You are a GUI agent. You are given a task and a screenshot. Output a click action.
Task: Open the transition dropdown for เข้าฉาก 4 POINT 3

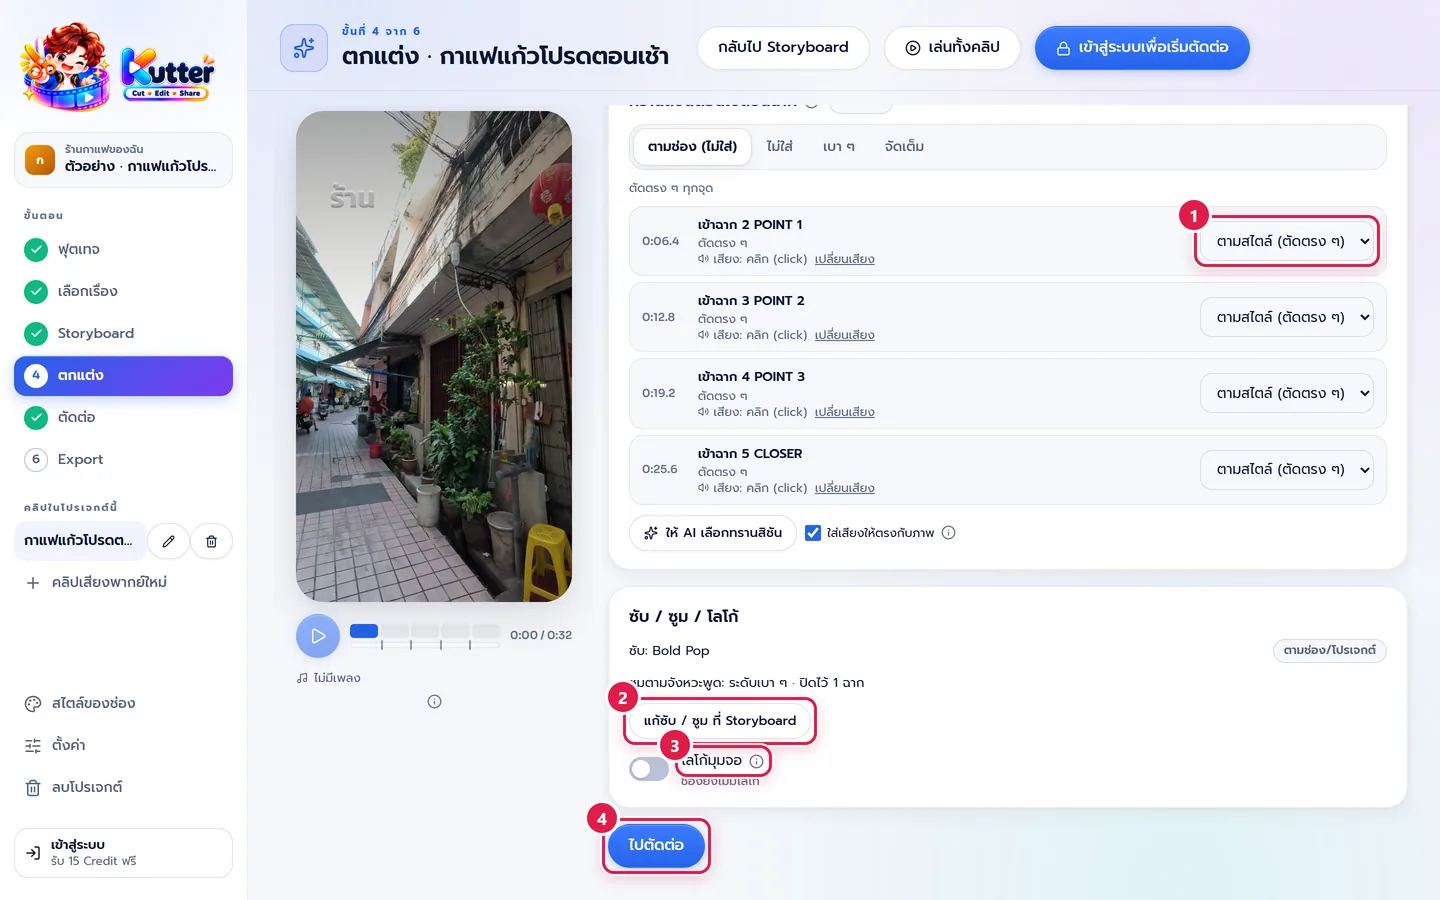coord(1287,393)
